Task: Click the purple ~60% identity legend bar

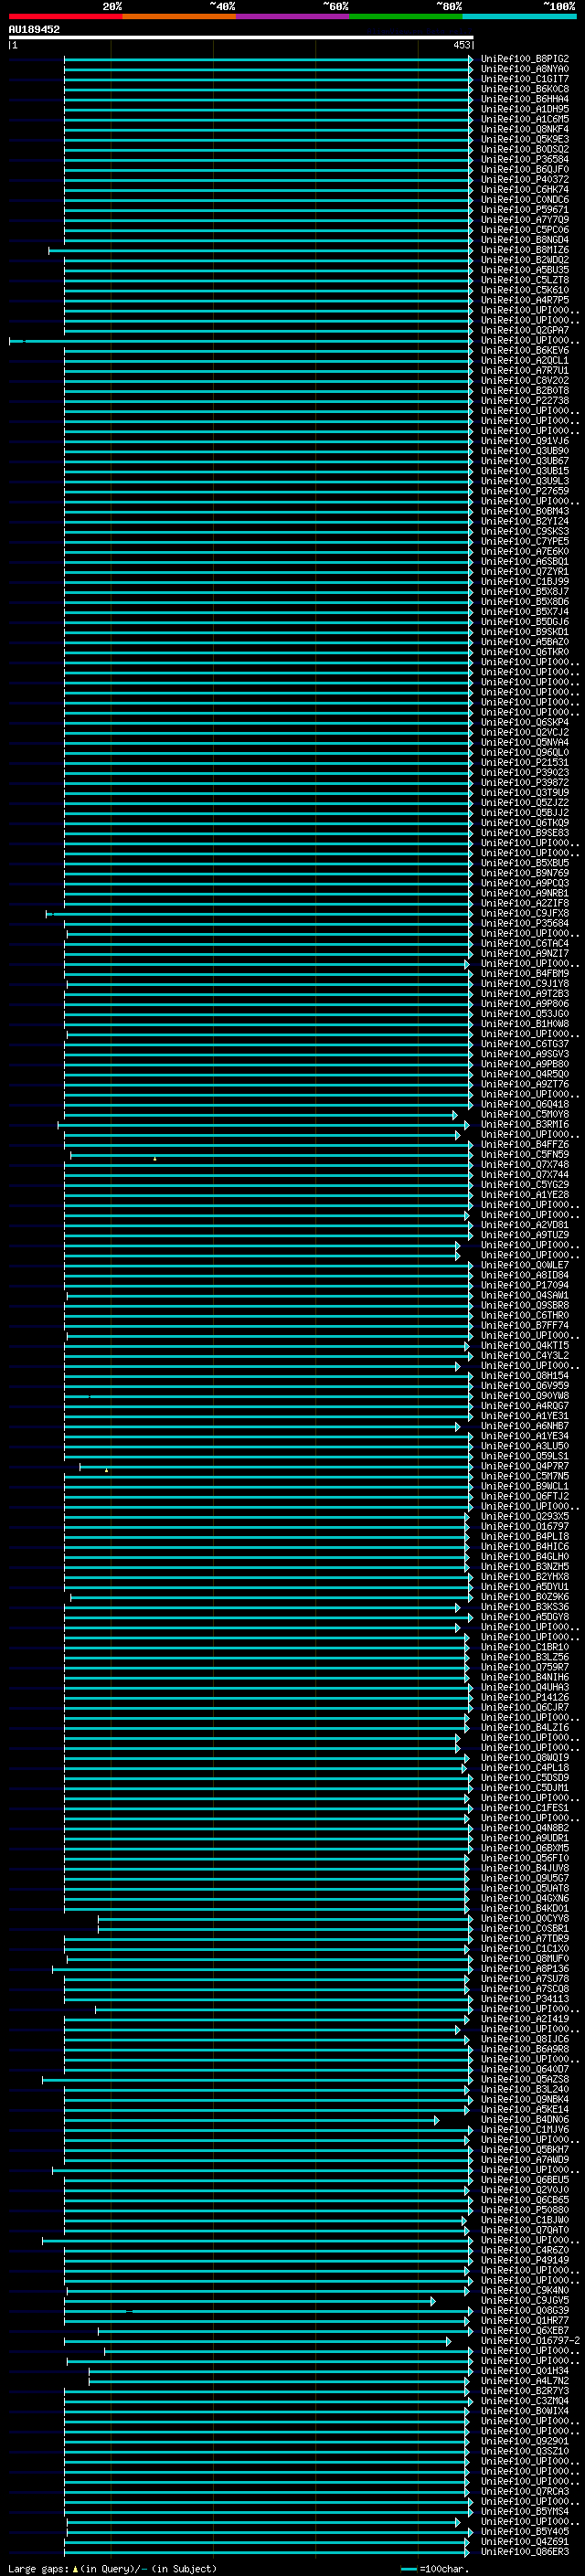Action: 293,16
